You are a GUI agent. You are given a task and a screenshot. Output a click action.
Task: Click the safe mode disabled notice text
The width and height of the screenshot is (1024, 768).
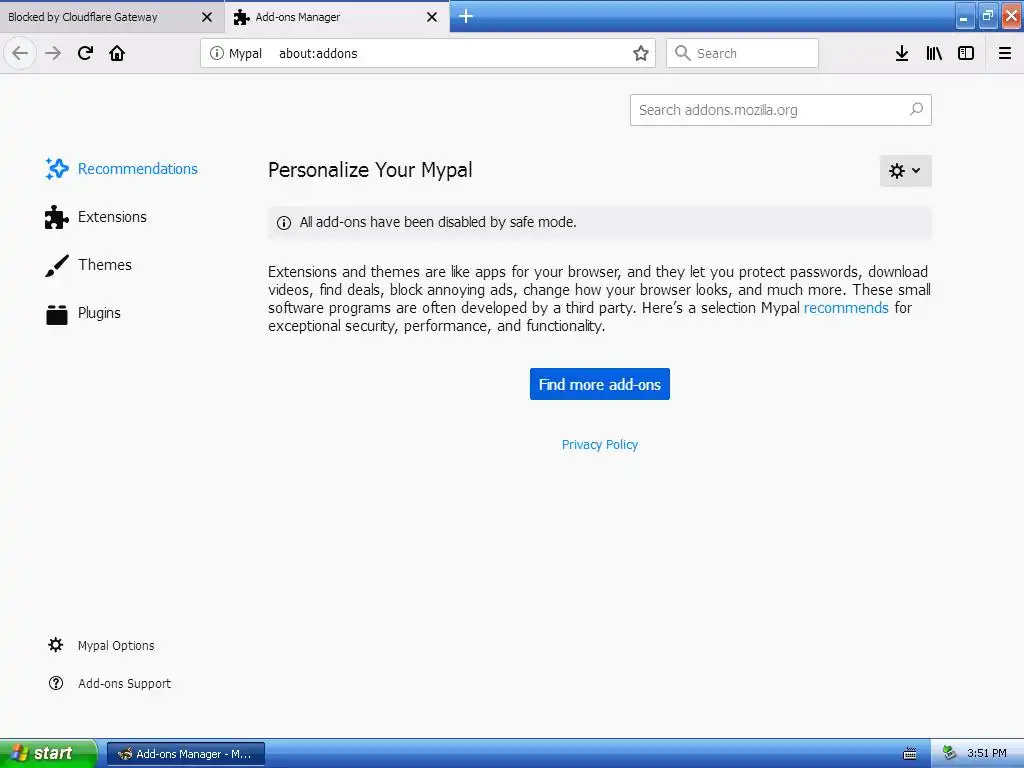[438, 222]
